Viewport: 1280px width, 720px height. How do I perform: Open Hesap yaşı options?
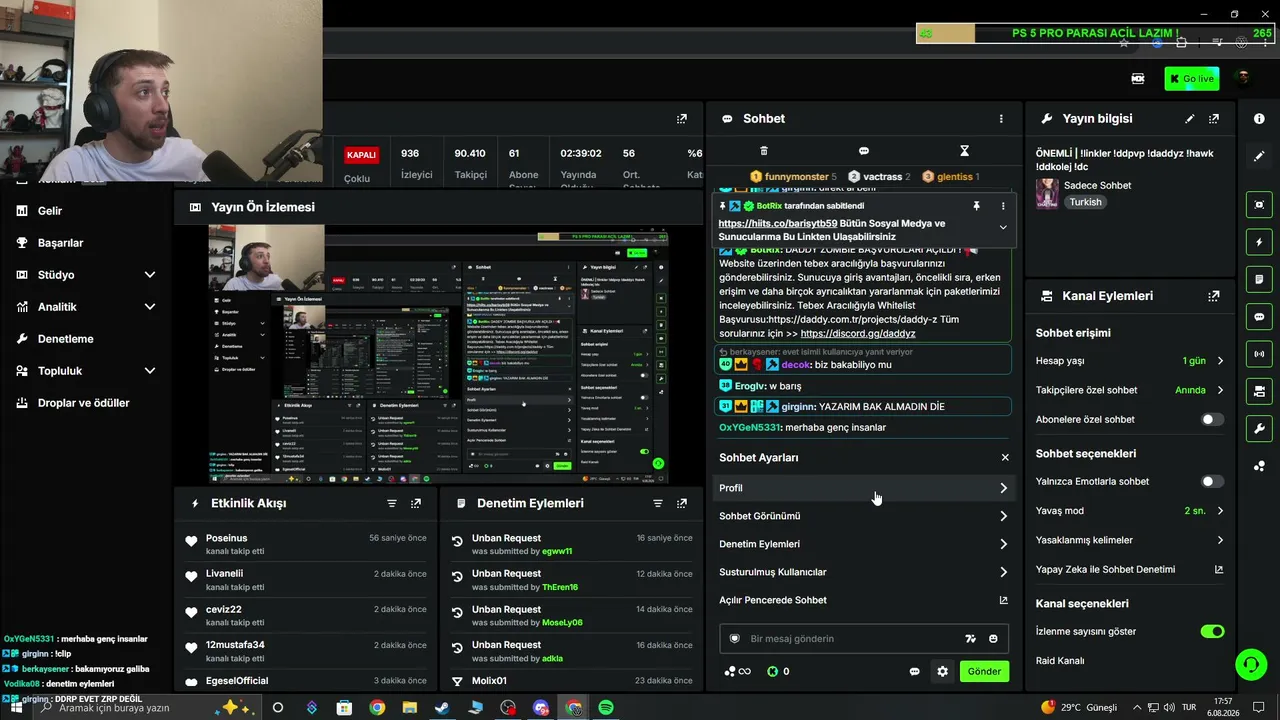[x=1130, y=361]
